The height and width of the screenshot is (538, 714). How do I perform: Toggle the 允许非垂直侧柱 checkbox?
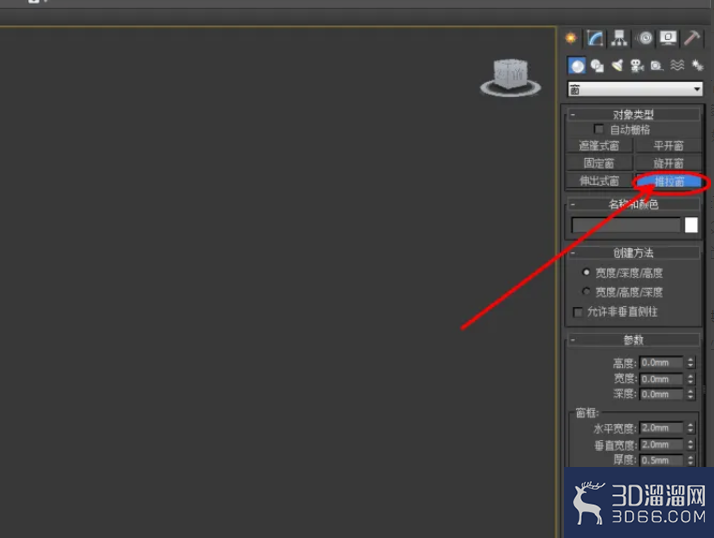pyautogui.click(x=578, y=312)
